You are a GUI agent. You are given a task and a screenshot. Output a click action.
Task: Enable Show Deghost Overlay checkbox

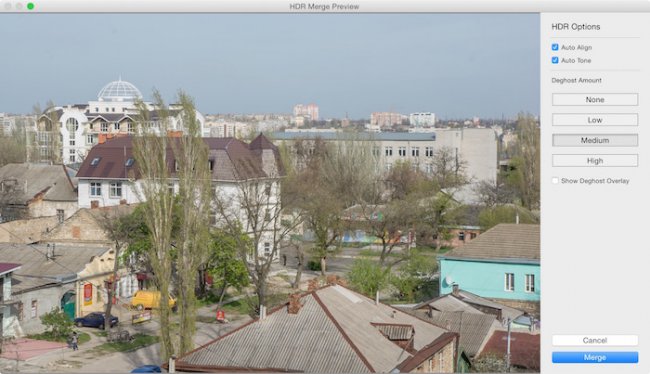[x=555, y=181]
